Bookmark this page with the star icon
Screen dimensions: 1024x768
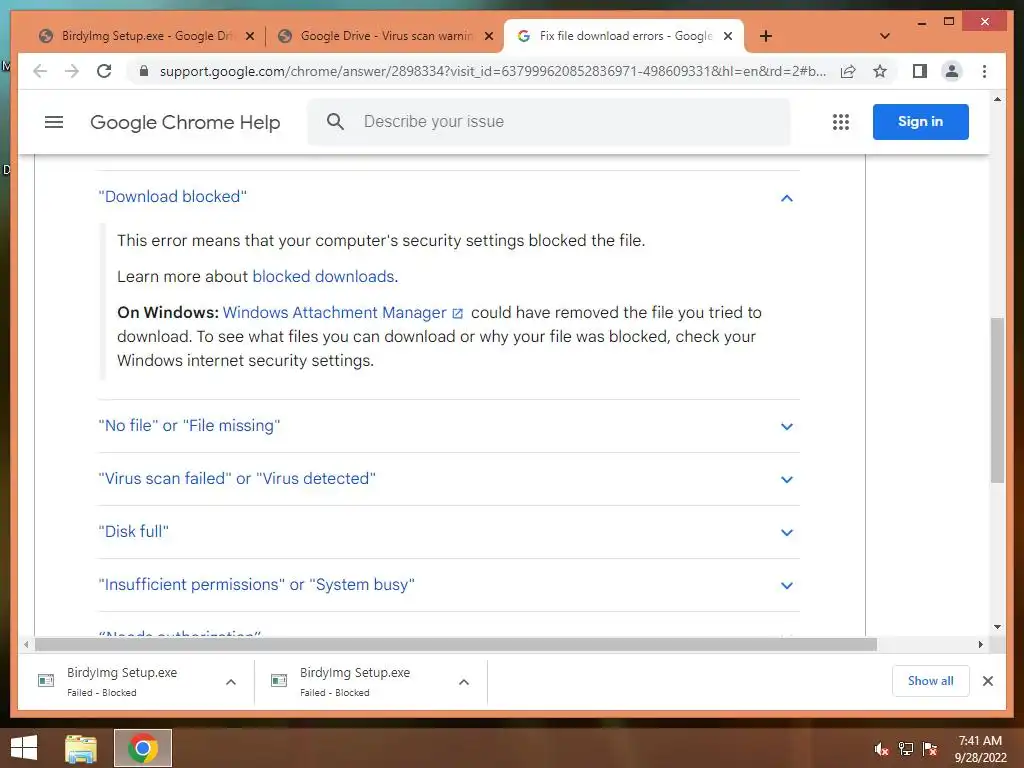[880, 71]
